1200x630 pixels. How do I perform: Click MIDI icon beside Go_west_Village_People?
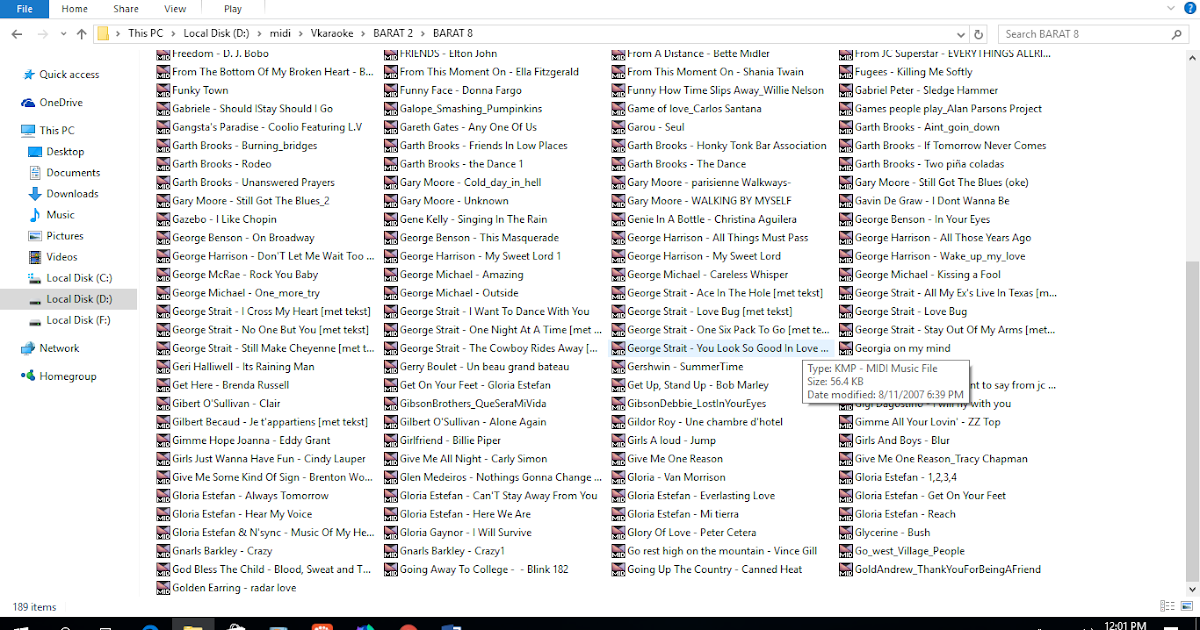[846, 551]
